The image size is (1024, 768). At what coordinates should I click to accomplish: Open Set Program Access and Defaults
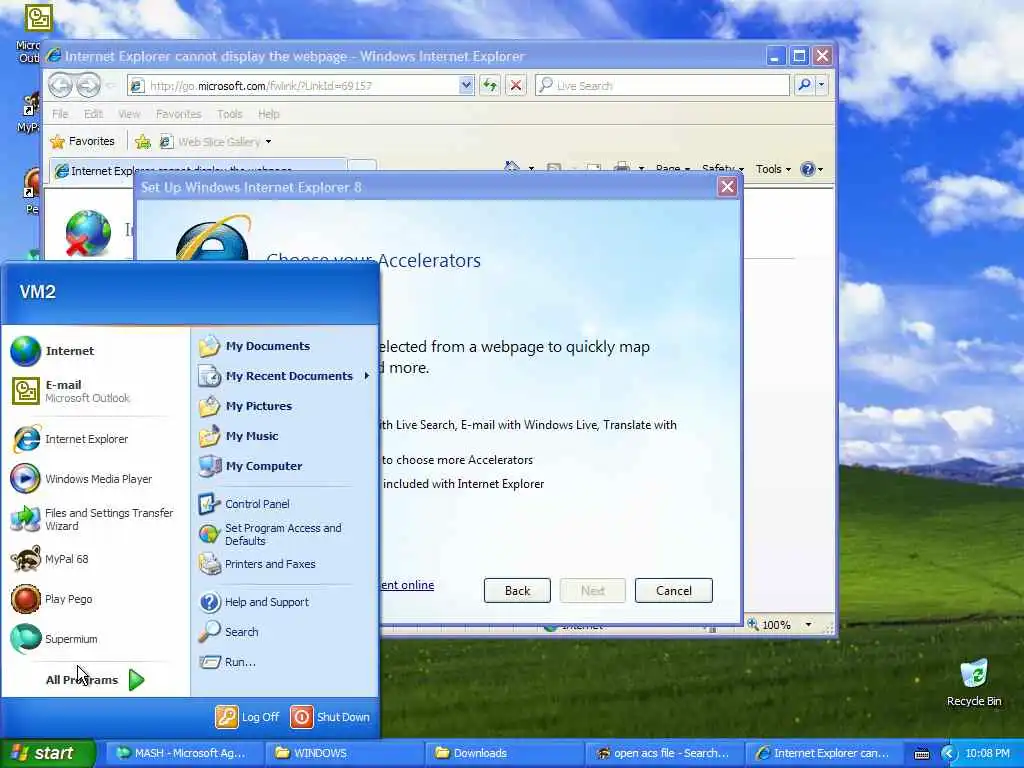(269, 534)
